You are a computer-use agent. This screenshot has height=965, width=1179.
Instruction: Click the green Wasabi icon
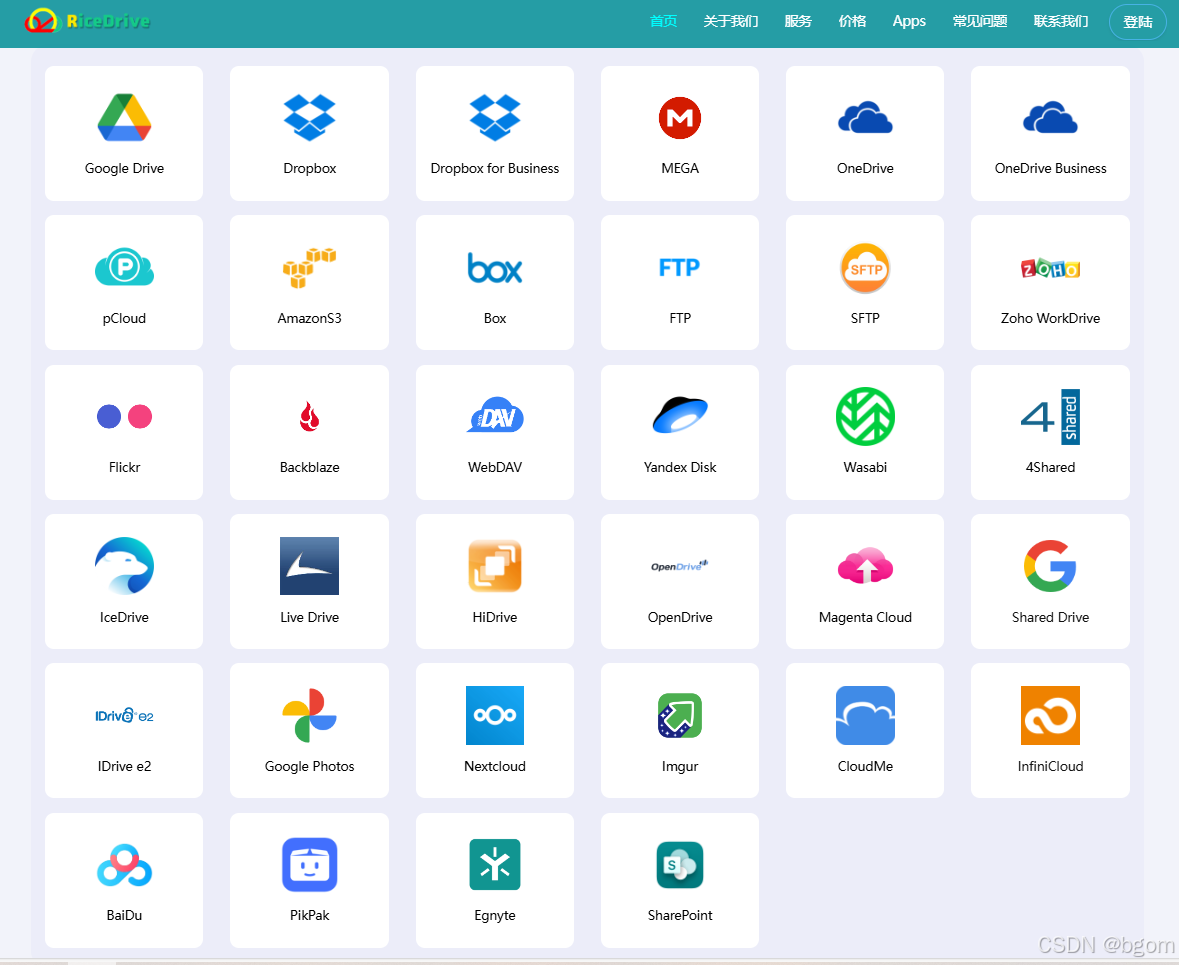pyautogui.click(x=865, y=416)
